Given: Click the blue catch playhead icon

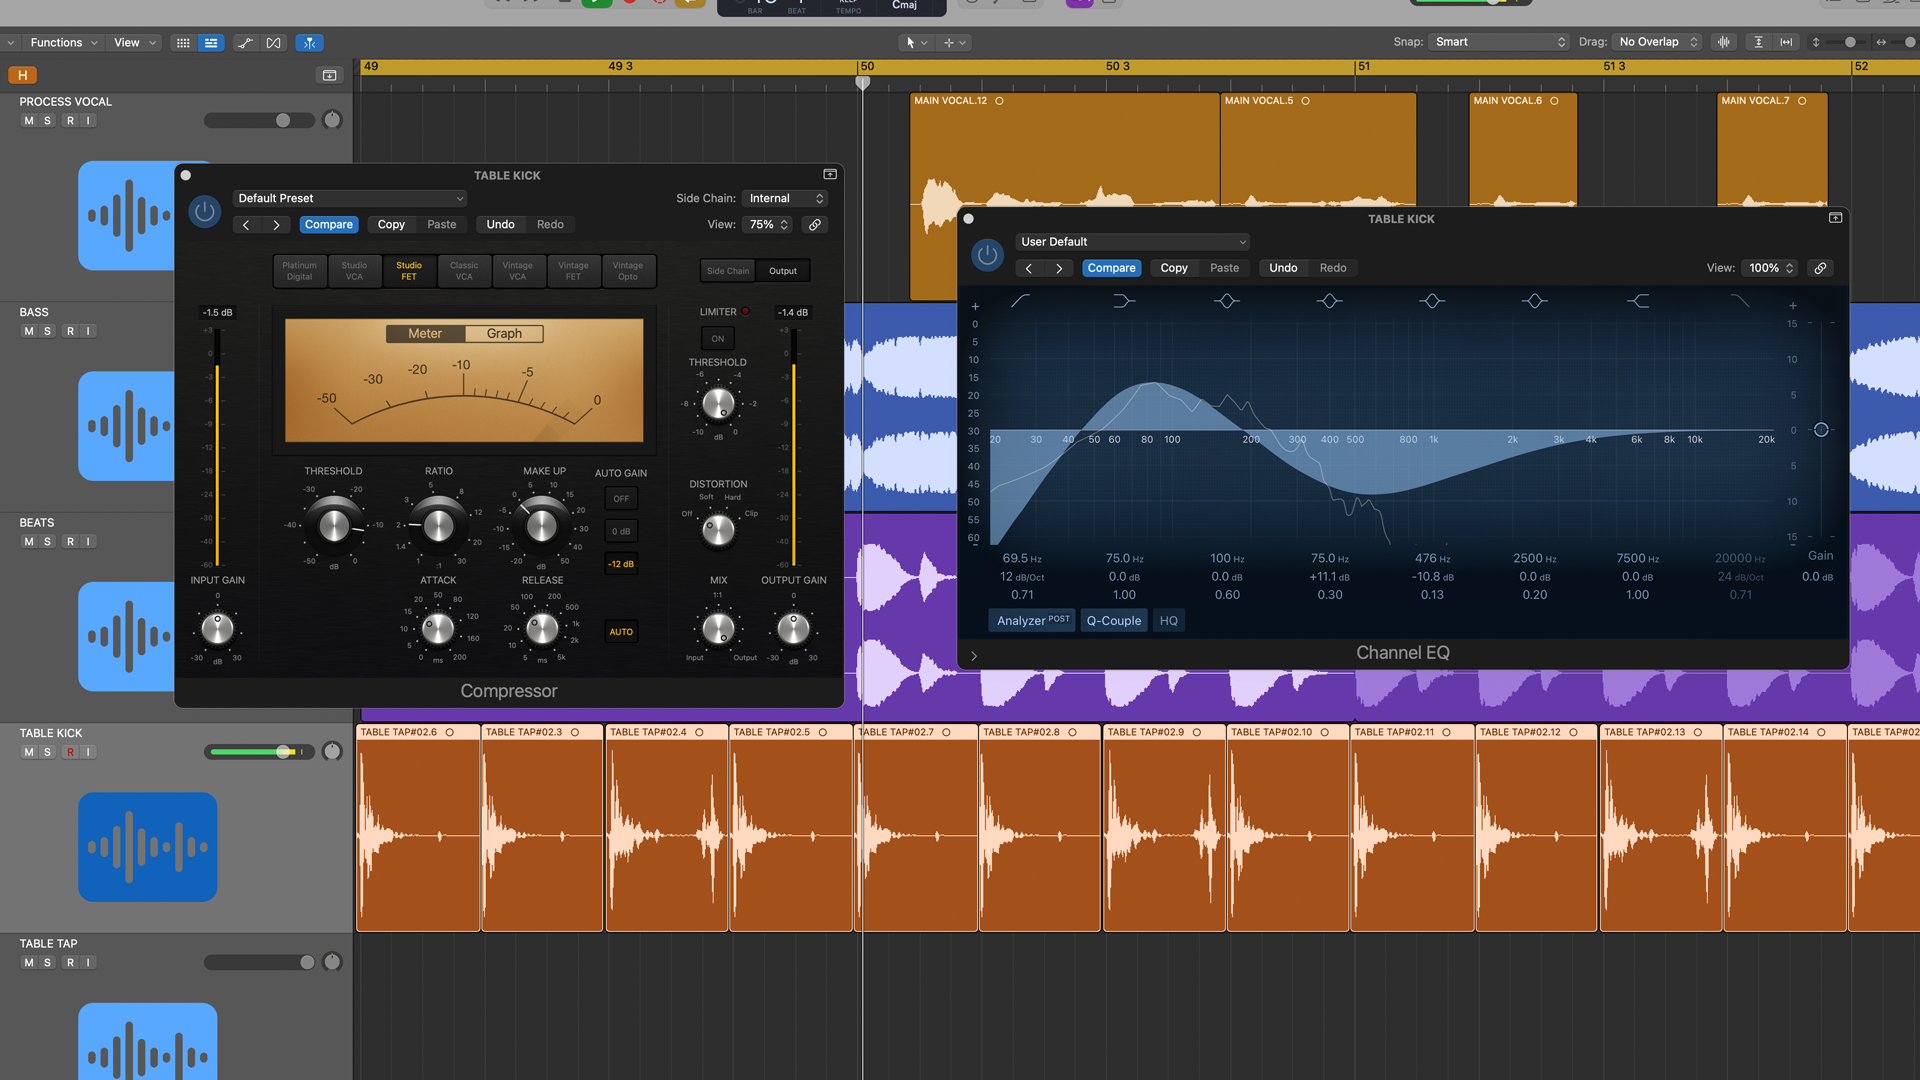Looking at the screenshot, I should tap(310, 43).
